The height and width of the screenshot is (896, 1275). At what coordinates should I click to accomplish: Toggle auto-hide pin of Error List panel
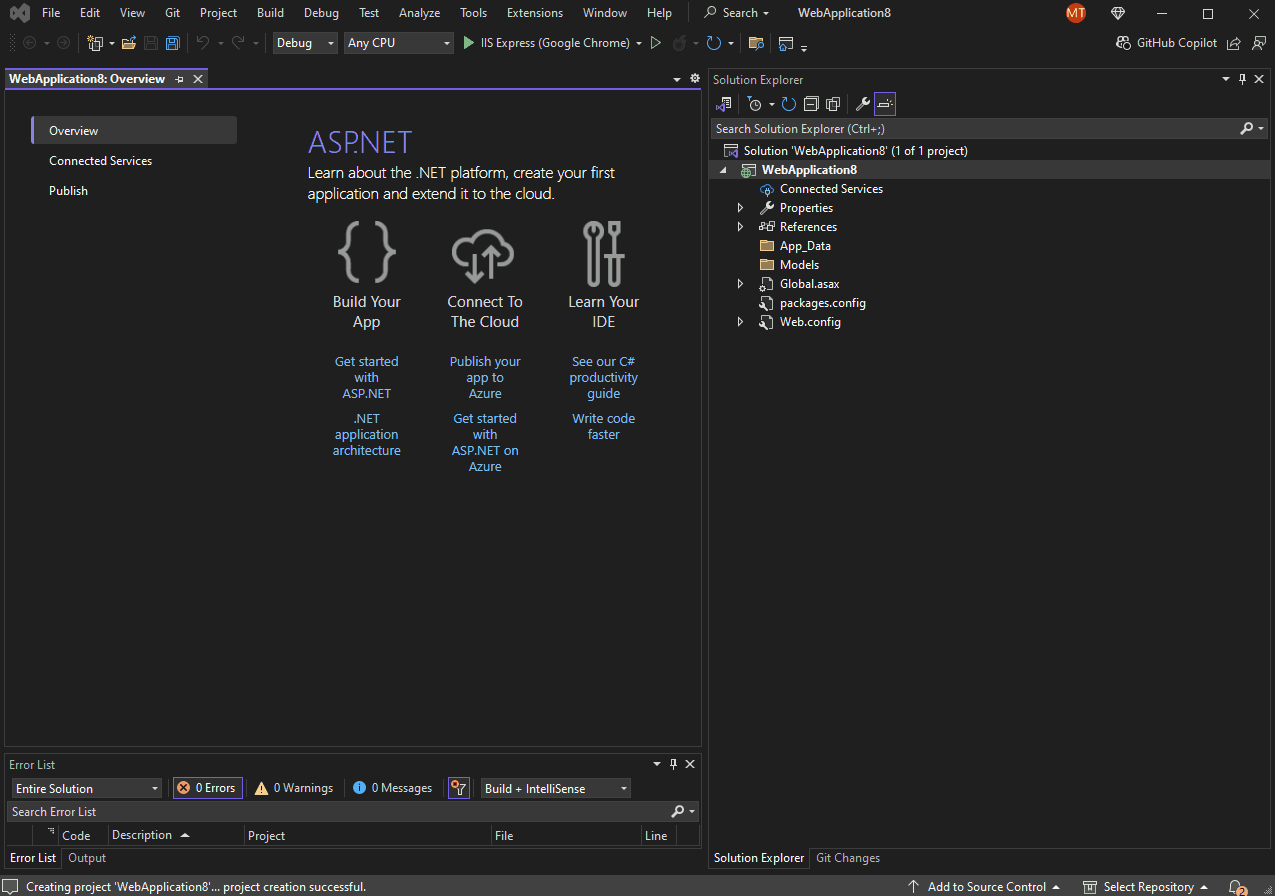(674, 764)
